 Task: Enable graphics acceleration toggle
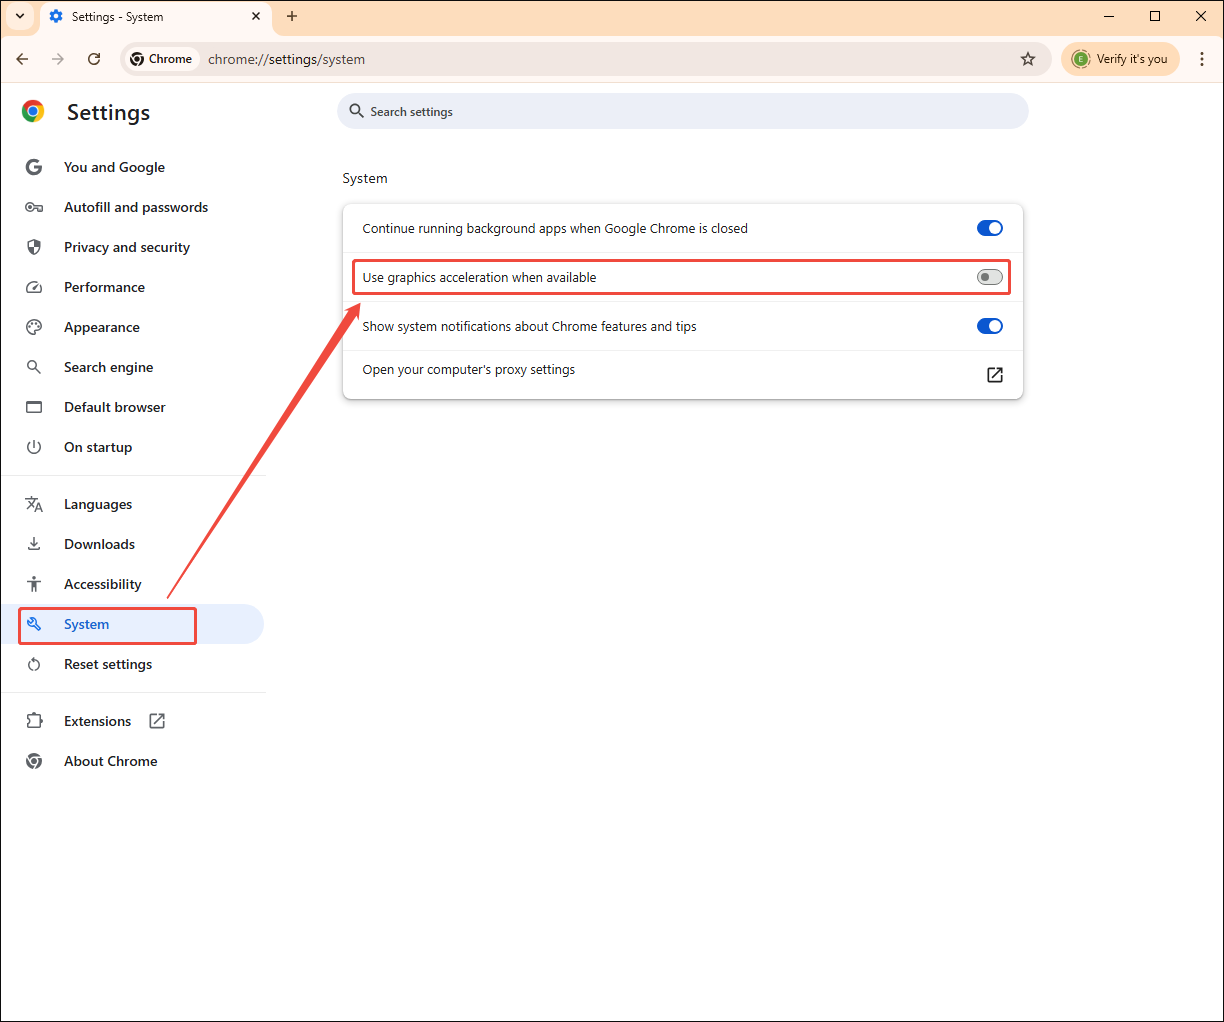tap(989, 277)
